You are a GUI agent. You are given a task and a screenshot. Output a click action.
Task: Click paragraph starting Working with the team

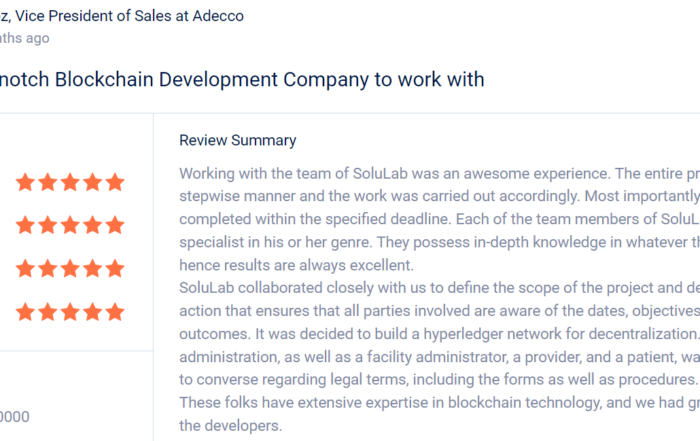439,219
